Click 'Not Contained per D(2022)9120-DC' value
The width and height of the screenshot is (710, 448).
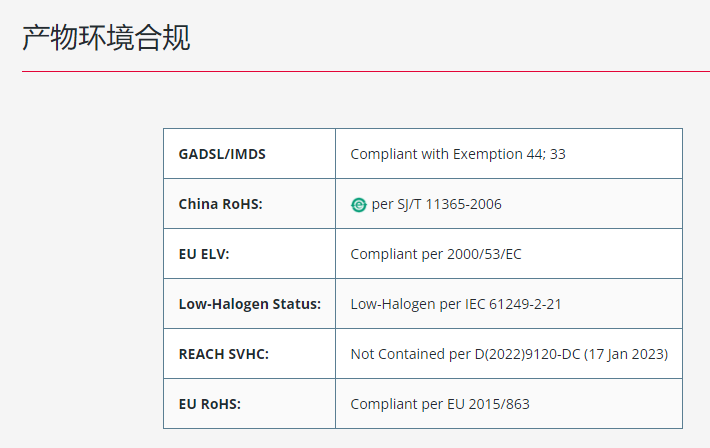coord(465,354)
